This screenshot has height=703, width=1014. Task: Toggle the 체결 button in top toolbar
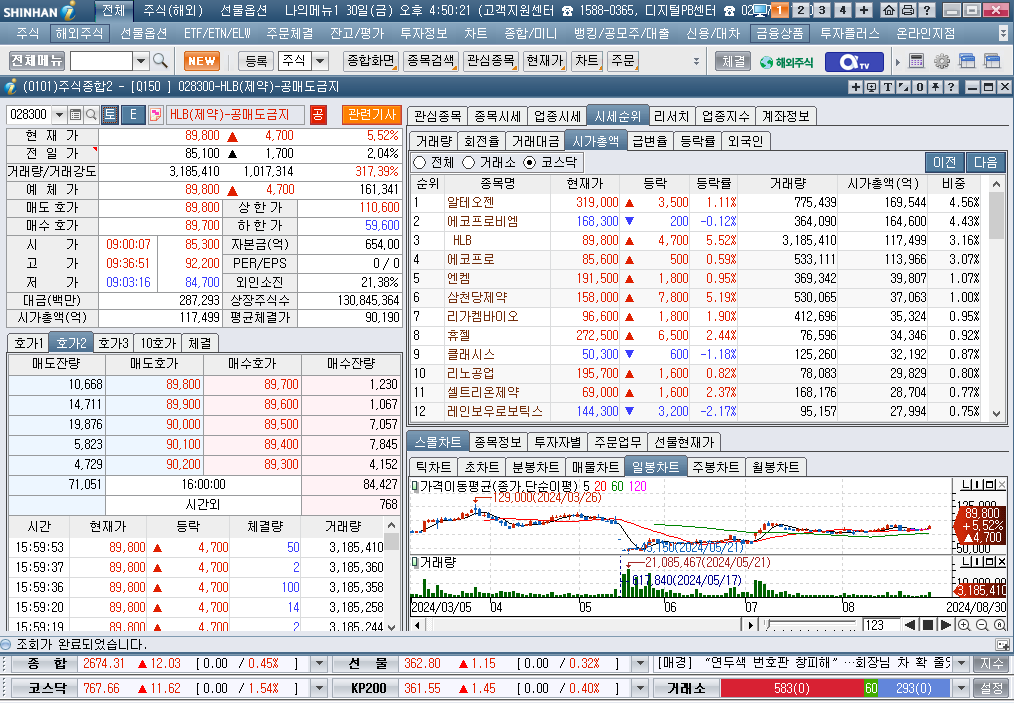pos(733,61)
